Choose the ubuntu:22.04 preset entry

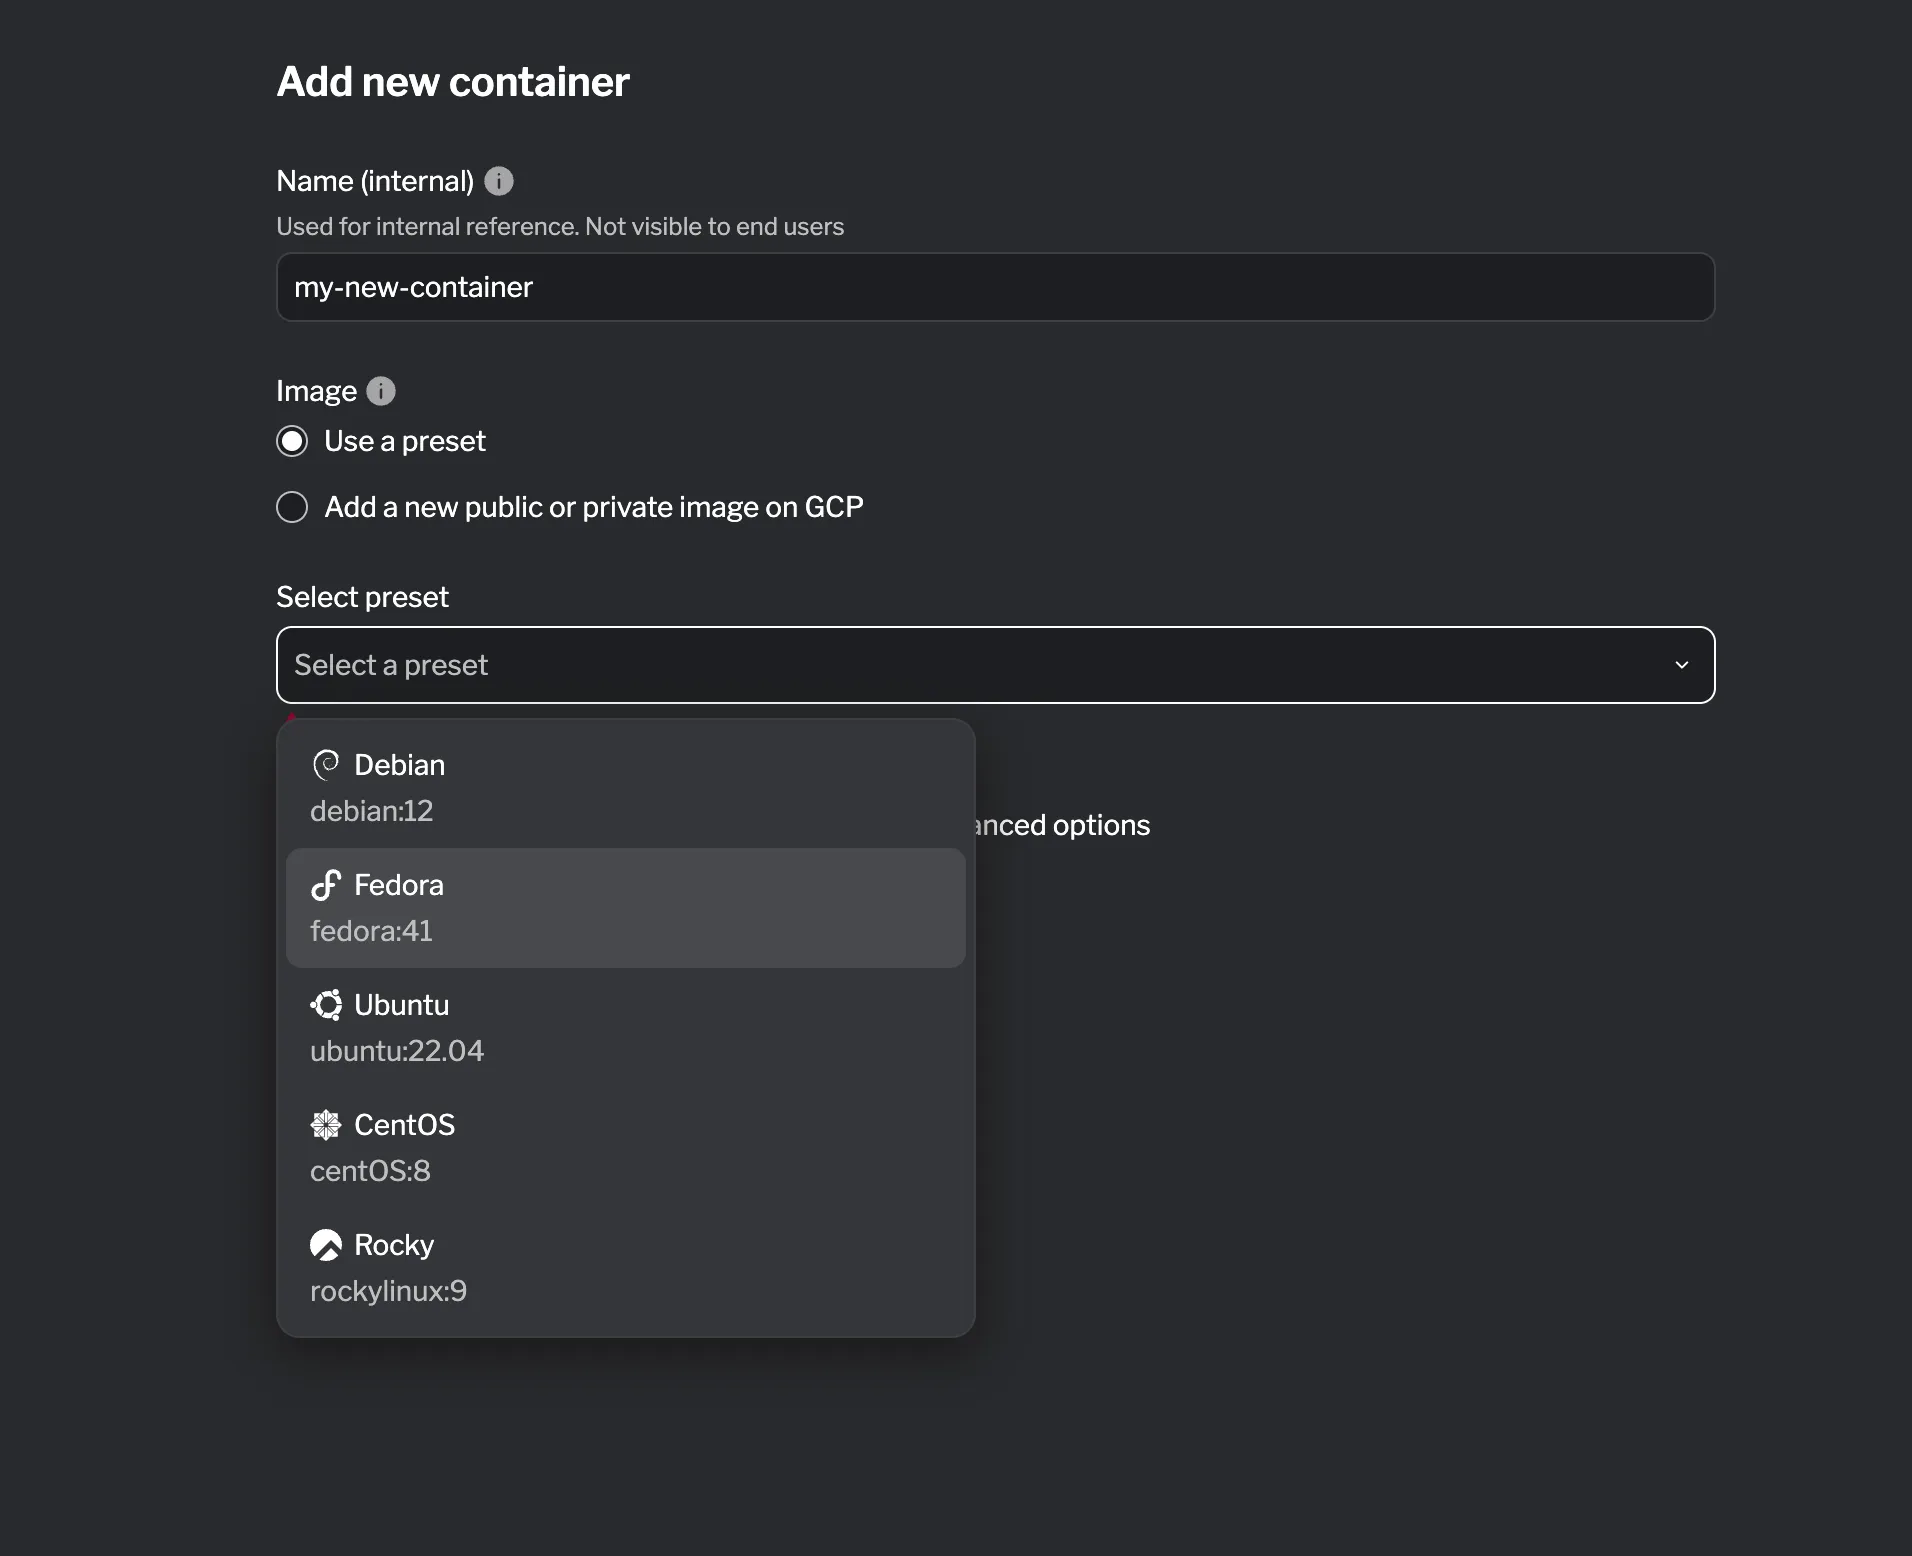[x=625, y=1028]
